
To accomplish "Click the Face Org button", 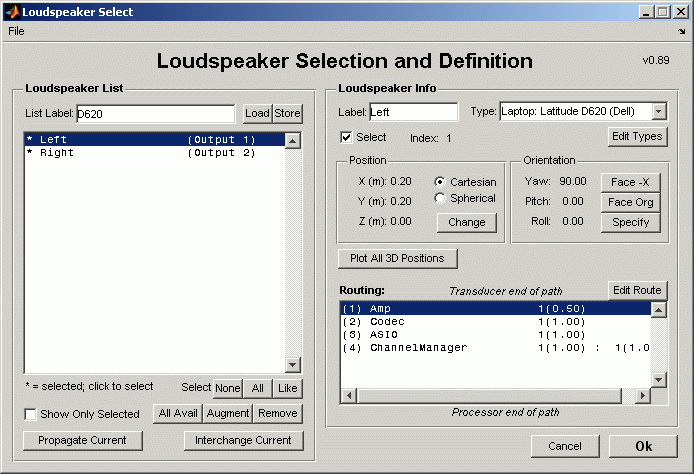I will 630,202.
